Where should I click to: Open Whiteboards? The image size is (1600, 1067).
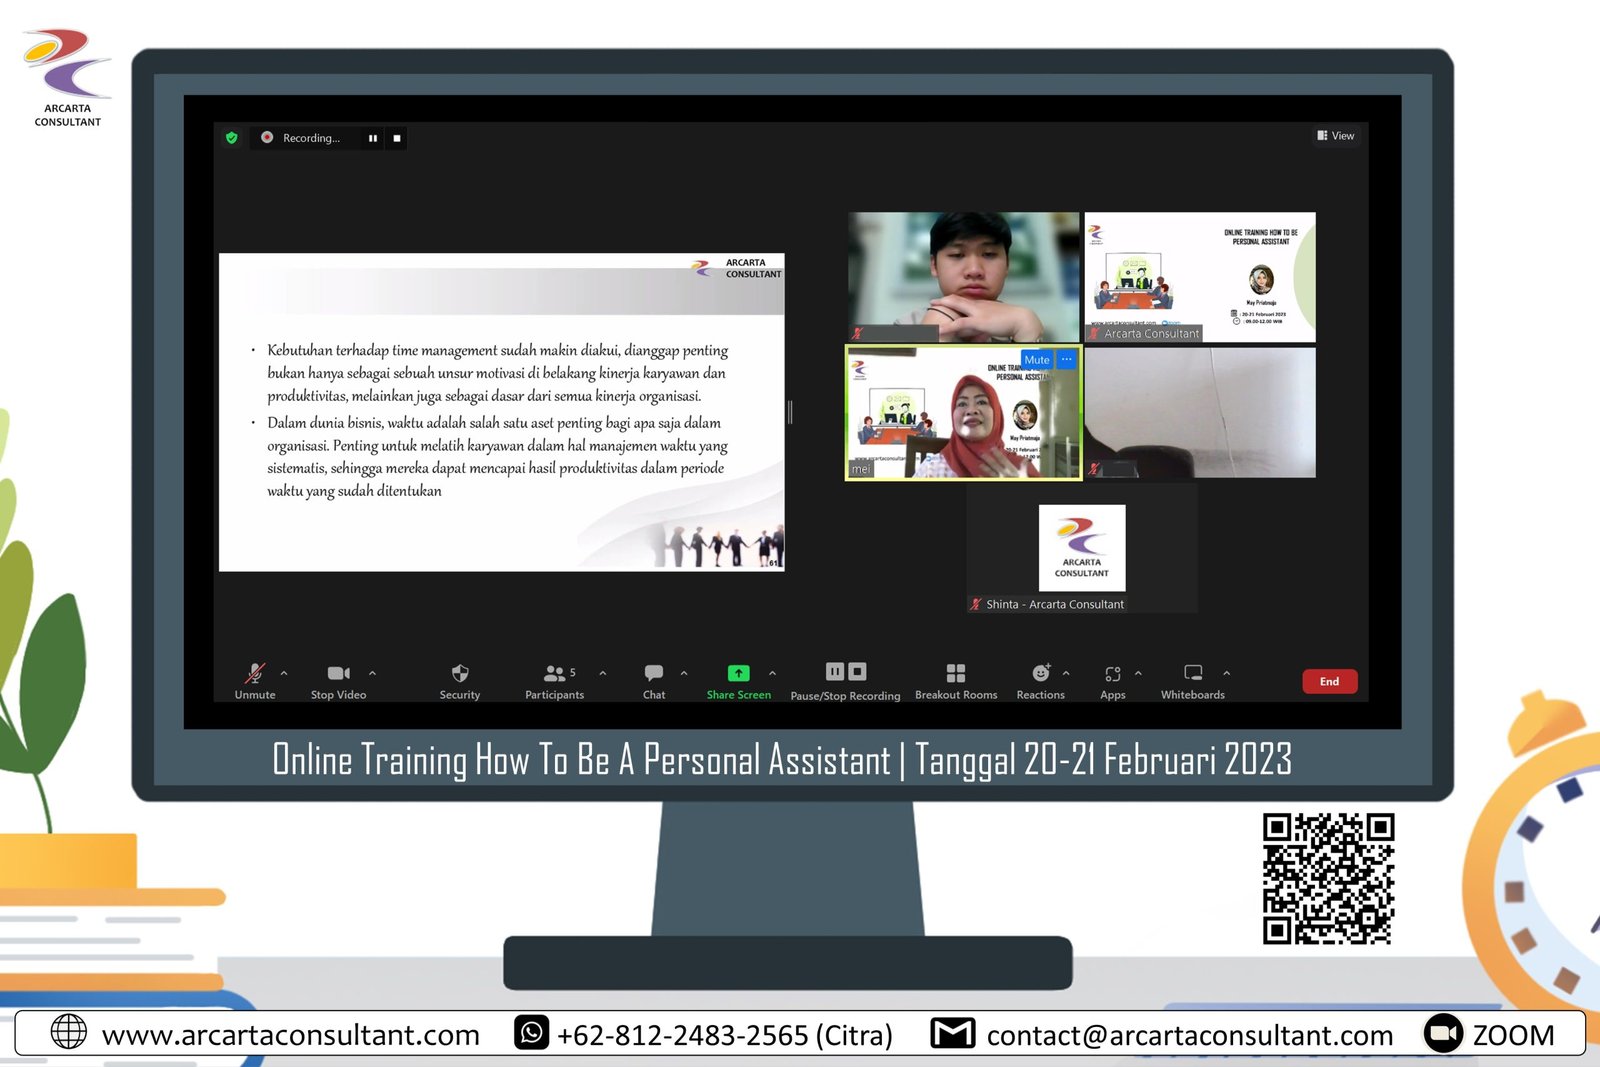[x=1193, y=674]
